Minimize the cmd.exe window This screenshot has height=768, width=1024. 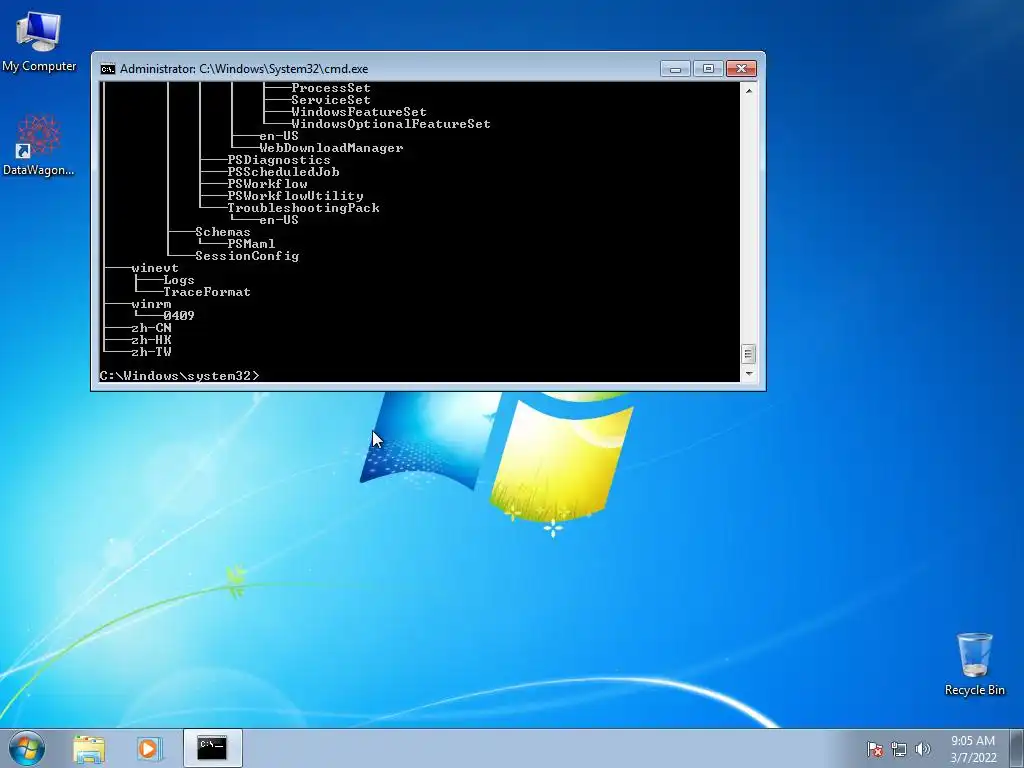pos(675,69)
